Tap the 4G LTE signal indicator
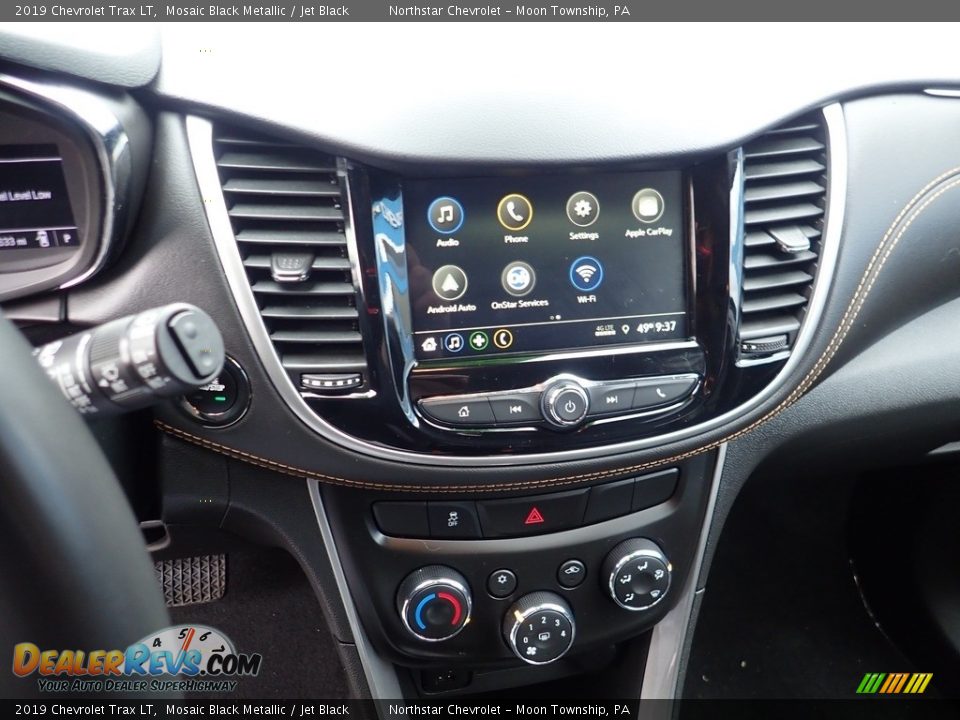The image size is (960, 720). [605, 329]
